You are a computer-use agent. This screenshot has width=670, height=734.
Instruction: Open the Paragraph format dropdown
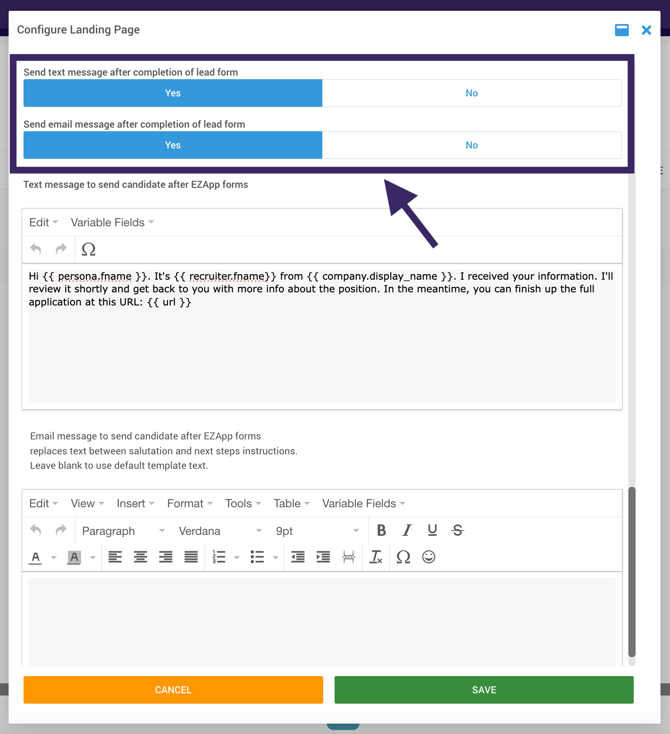[x=122, y=531]
